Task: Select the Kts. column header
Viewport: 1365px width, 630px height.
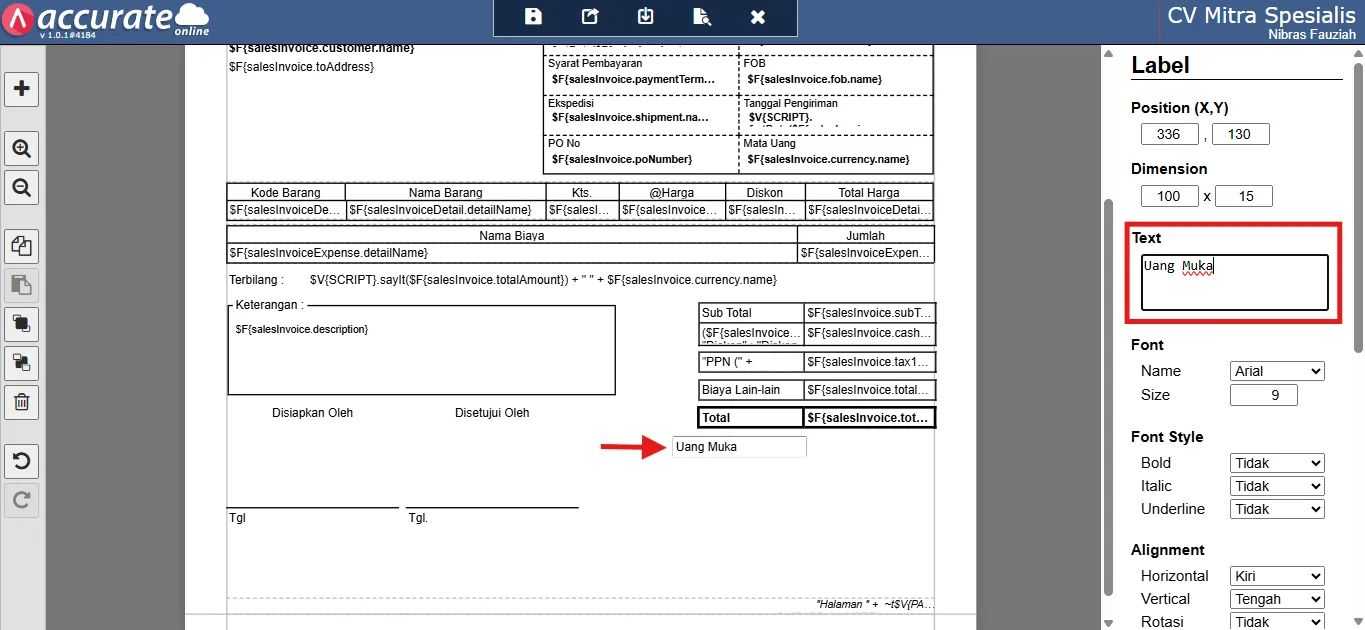Action: point(583,192)
